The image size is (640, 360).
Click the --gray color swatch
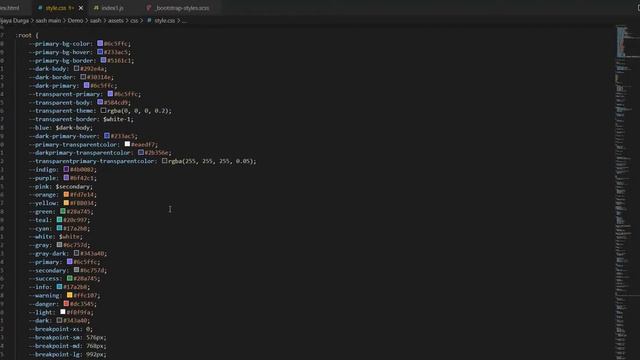pyautogui.click(x=59, y=245)
